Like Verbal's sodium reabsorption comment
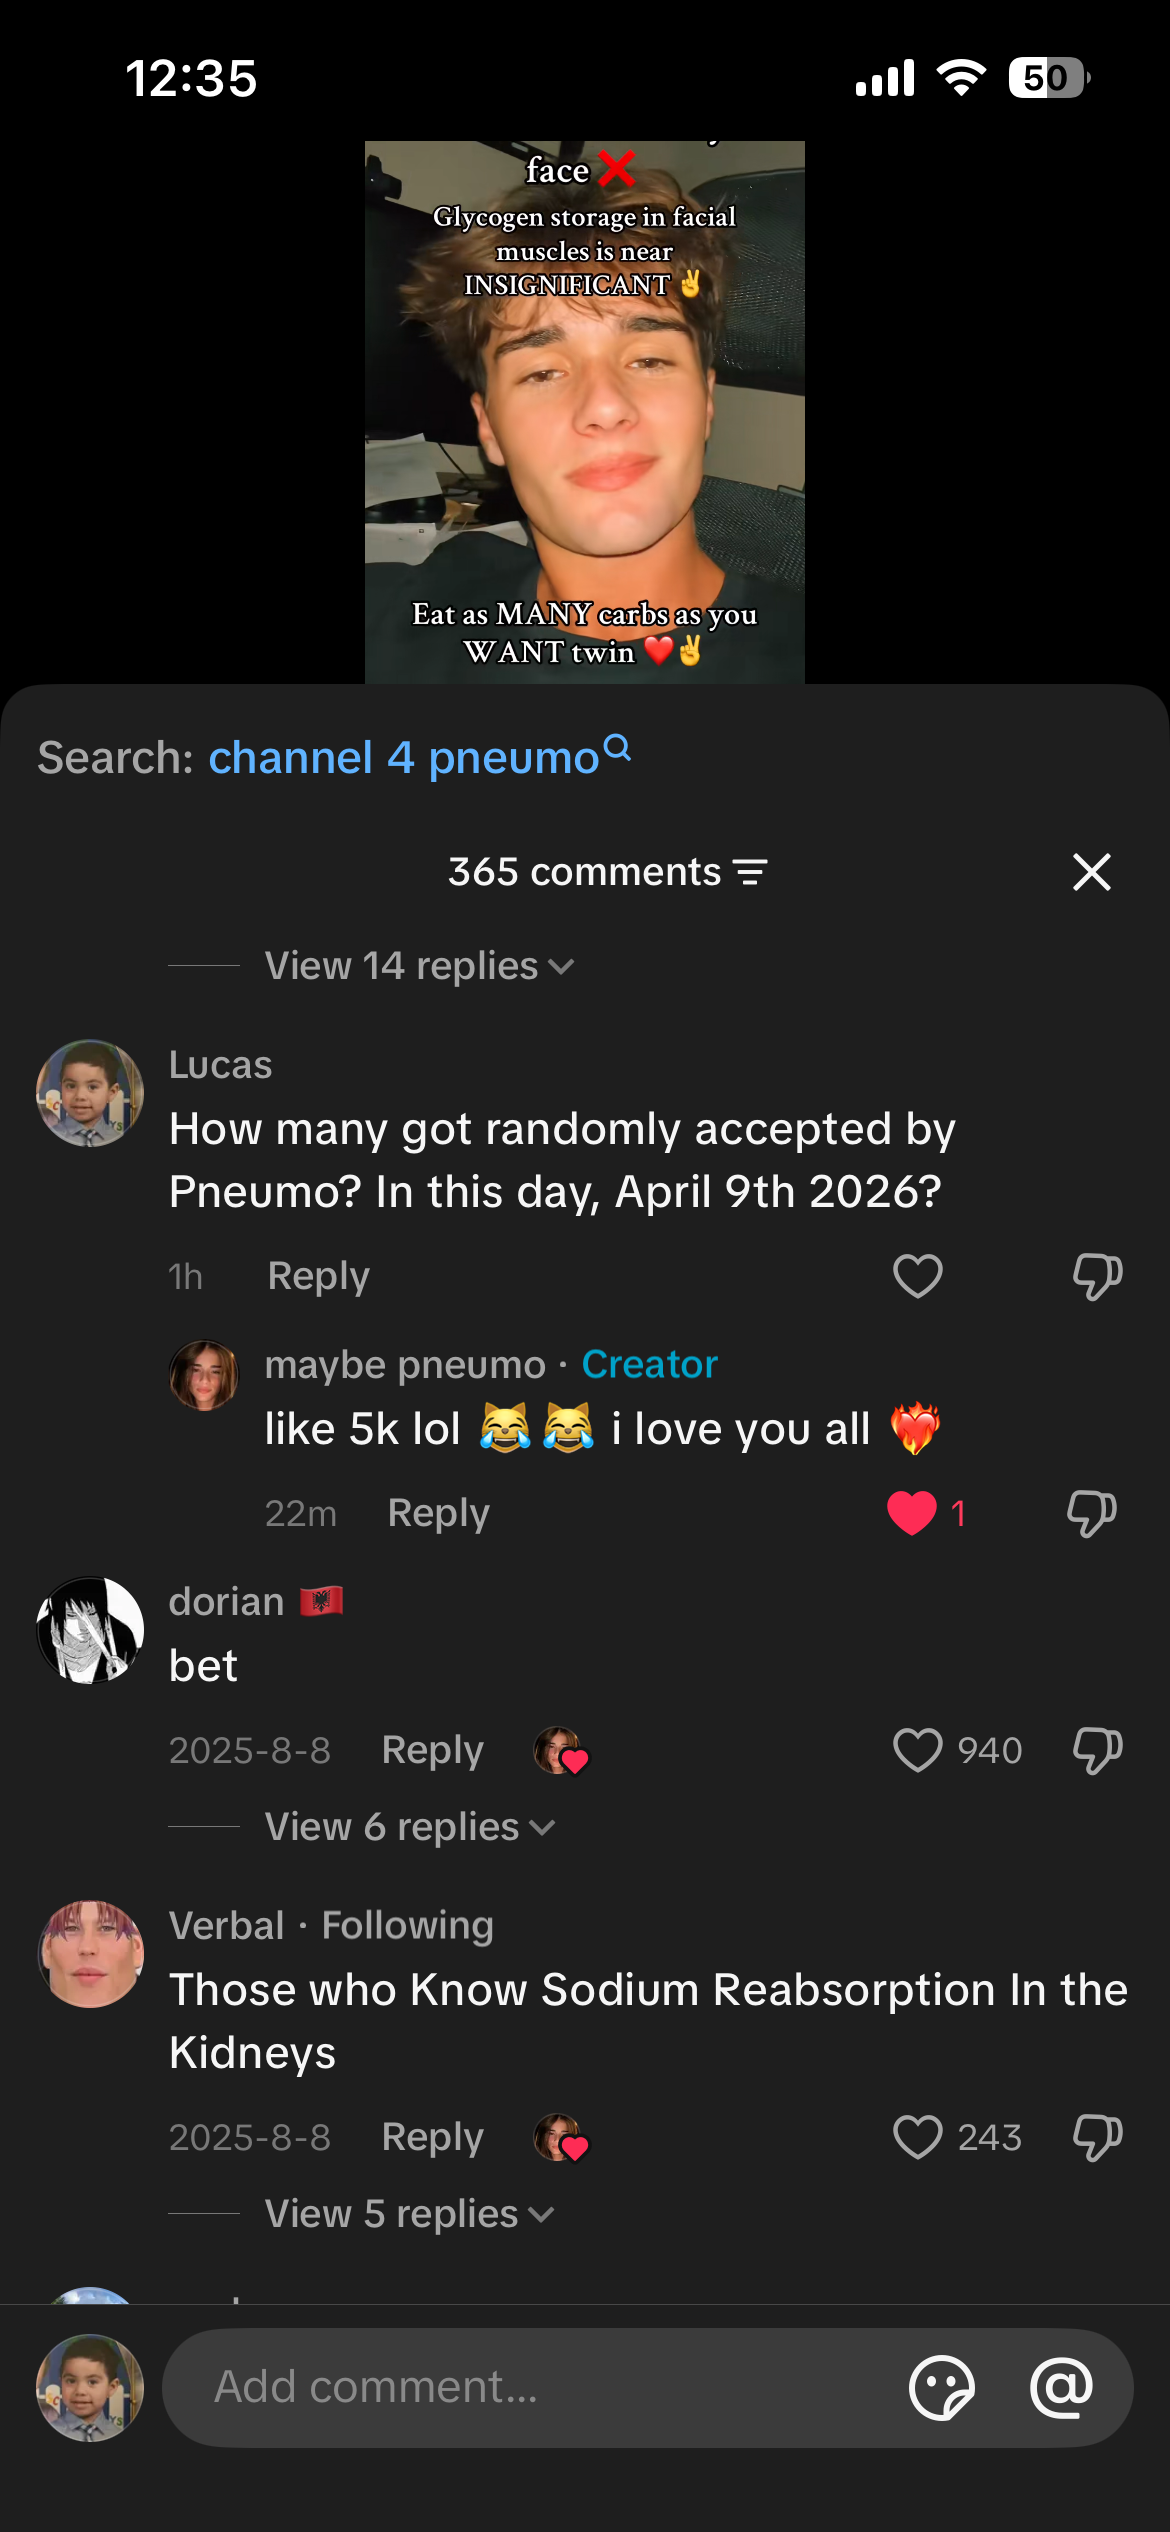The width and height of the screenshot is (1170, 2532). (x=917, y=2137)
